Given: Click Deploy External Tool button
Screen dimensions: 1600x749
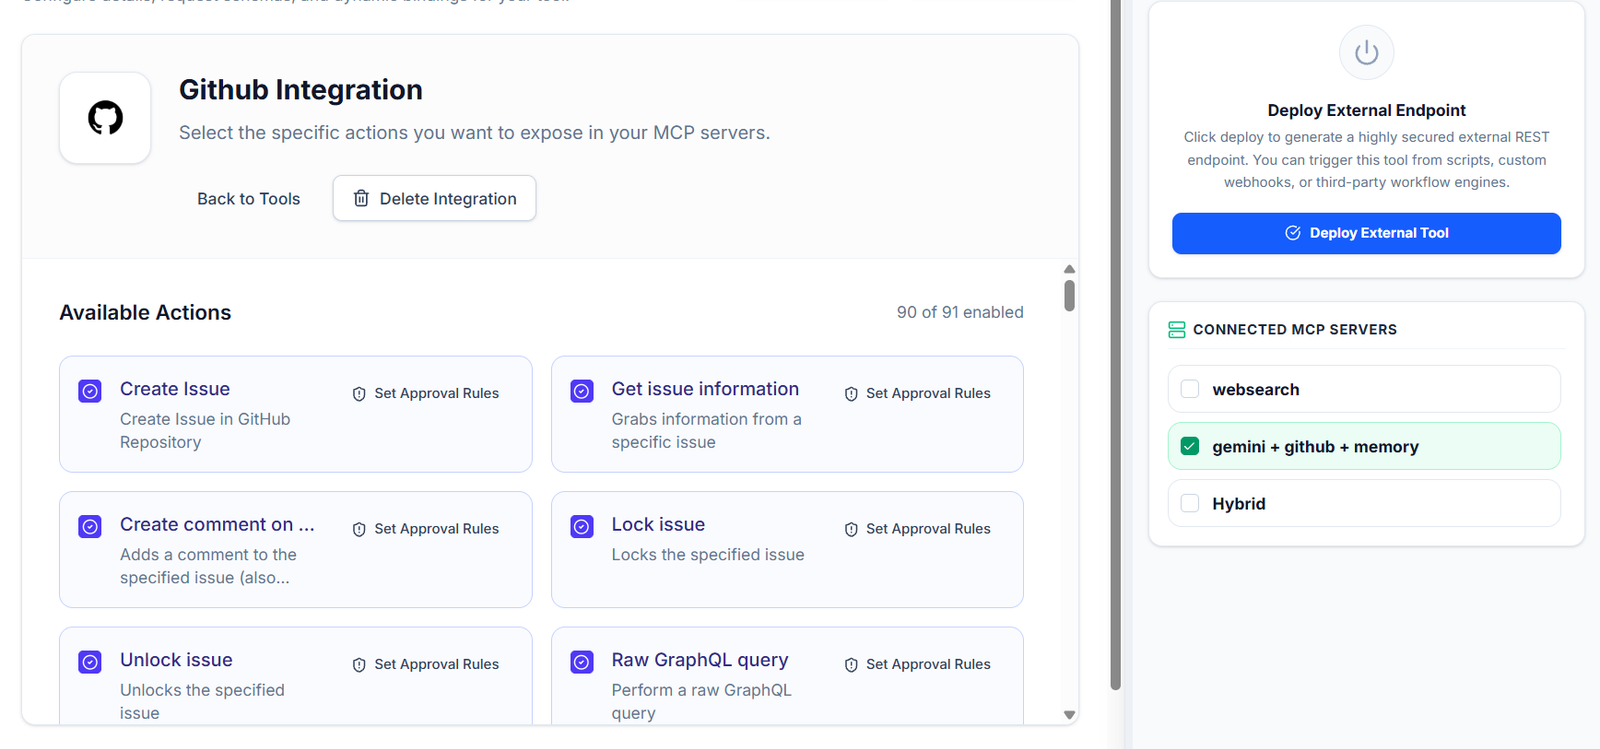Looking at the screenshot, I should pos(1366,233).
